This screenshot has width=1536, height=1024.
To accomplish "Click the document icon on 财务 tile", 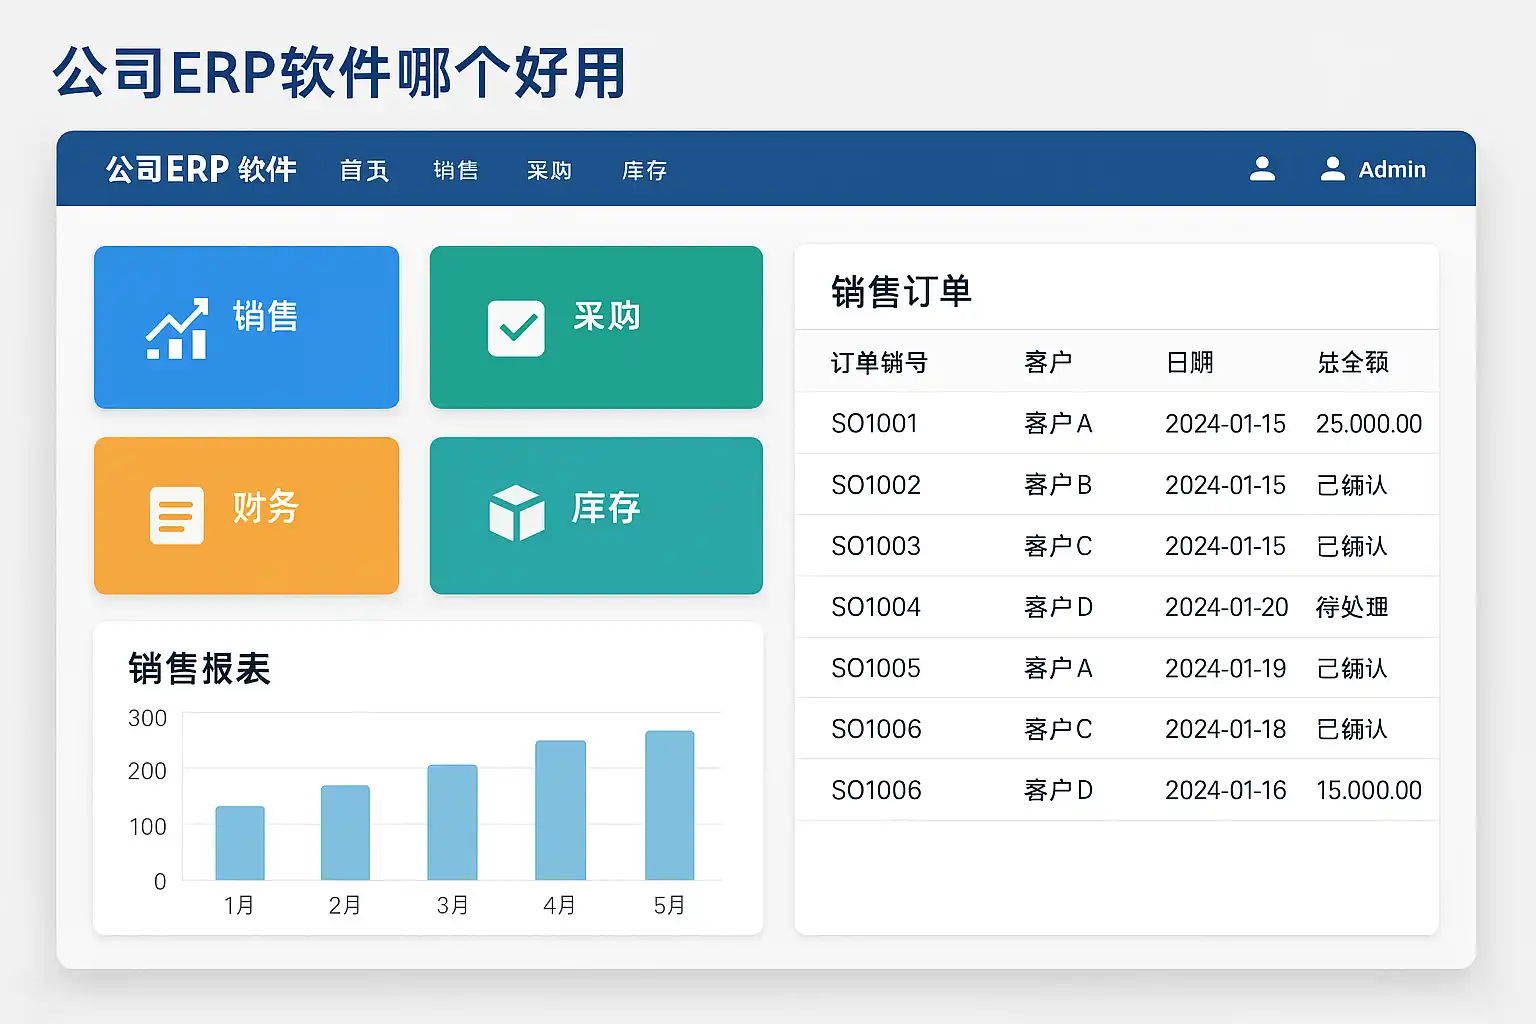I will (176, 515).
